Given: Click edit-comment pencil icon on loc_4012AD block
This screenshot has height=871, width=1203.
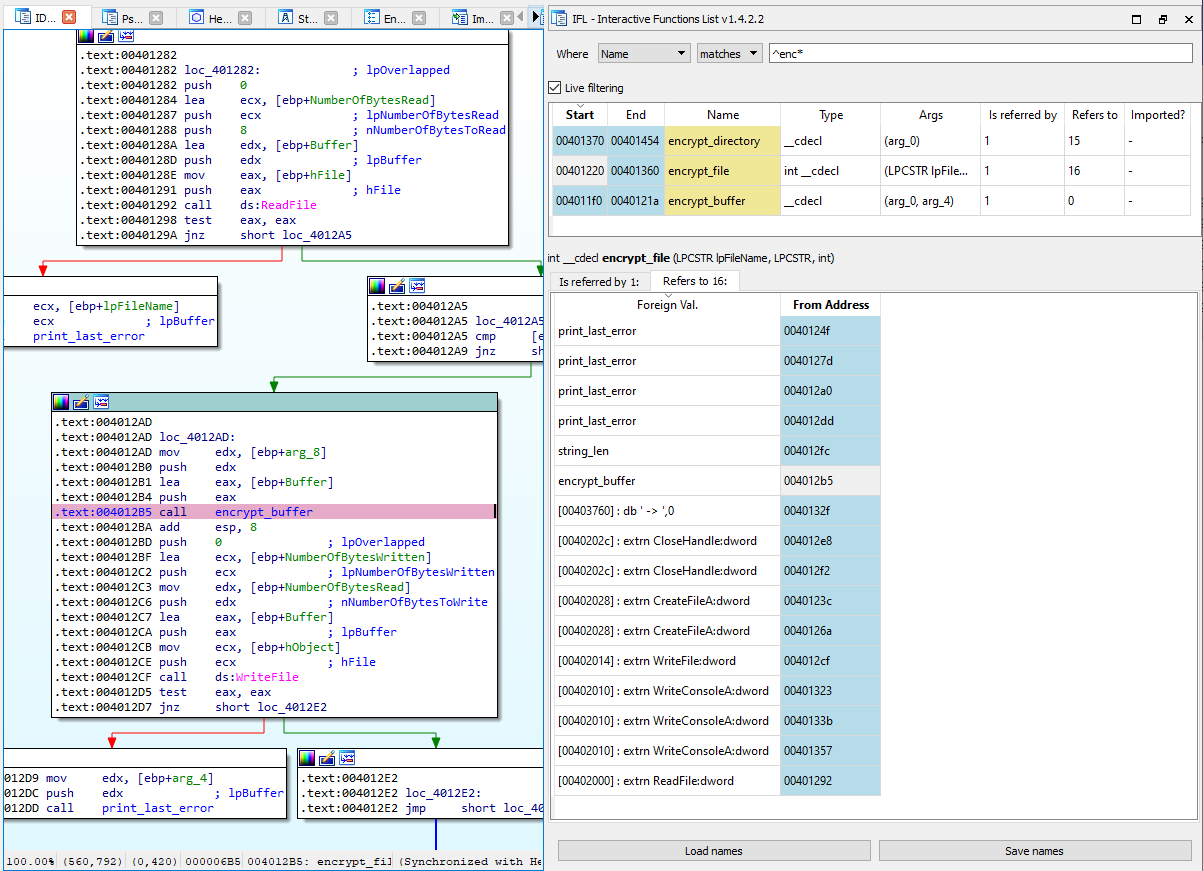Looking at the screenshot, I should [82, 402].
